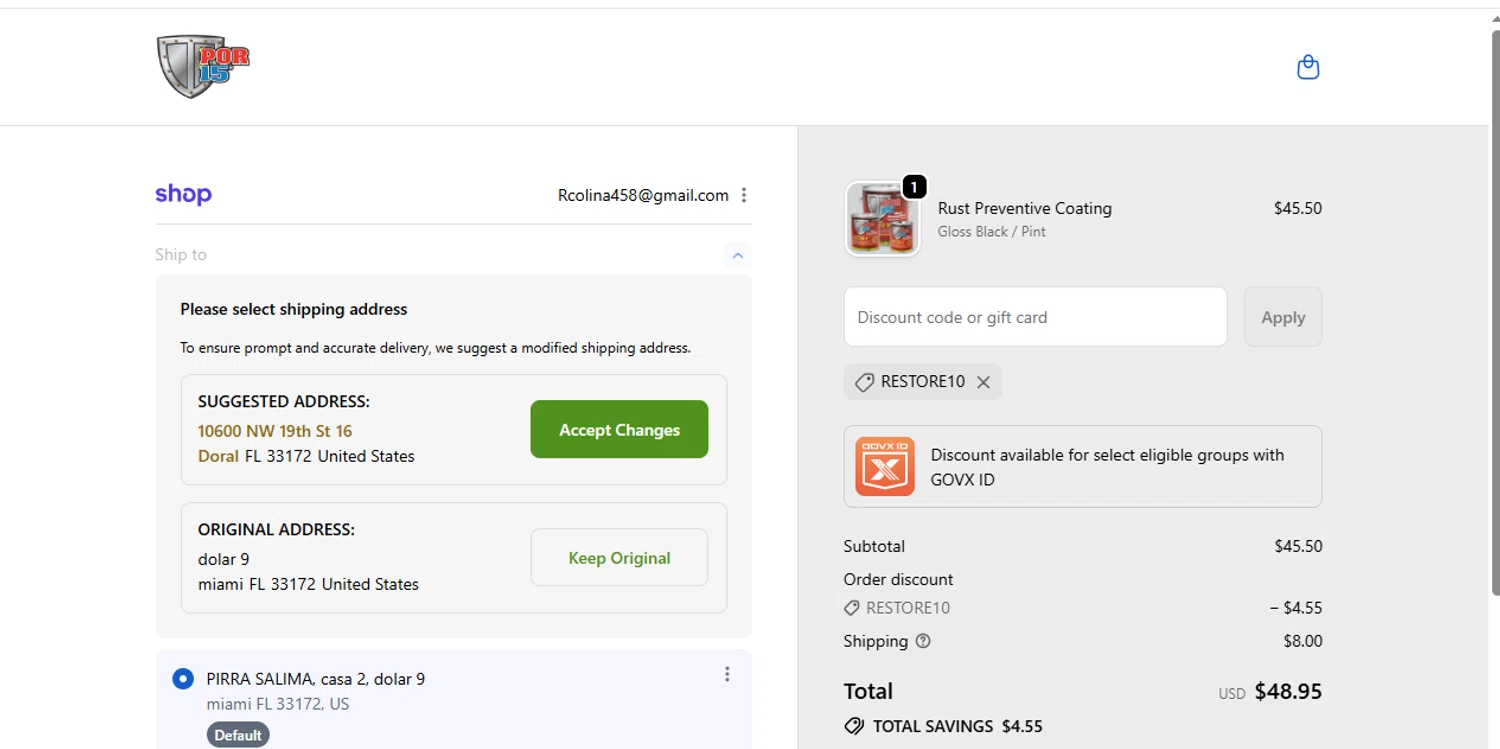Click the "Default" address badge

tap(238, 735)
